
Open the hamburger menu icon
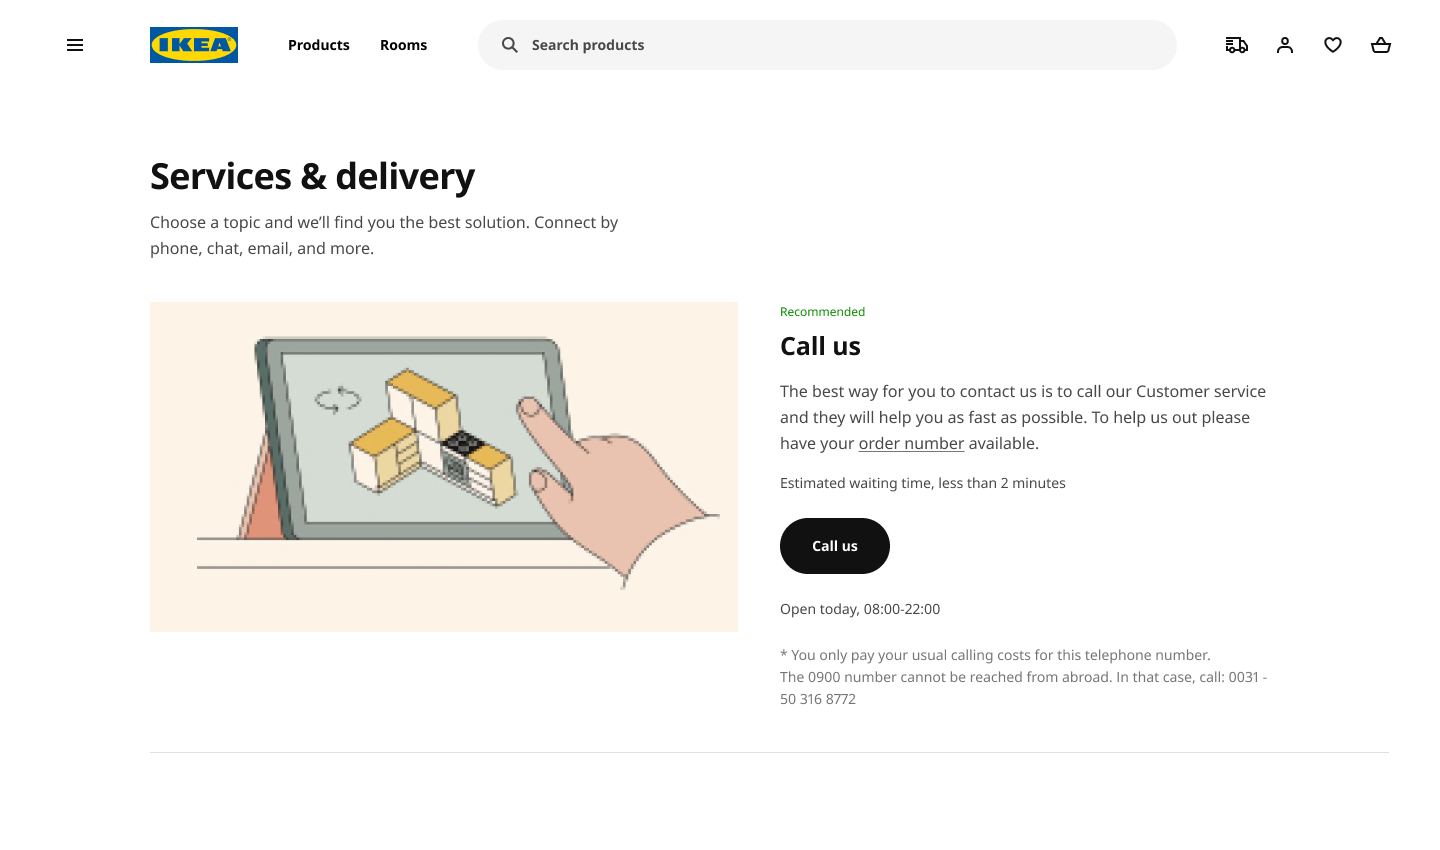(x=75, y=45)
